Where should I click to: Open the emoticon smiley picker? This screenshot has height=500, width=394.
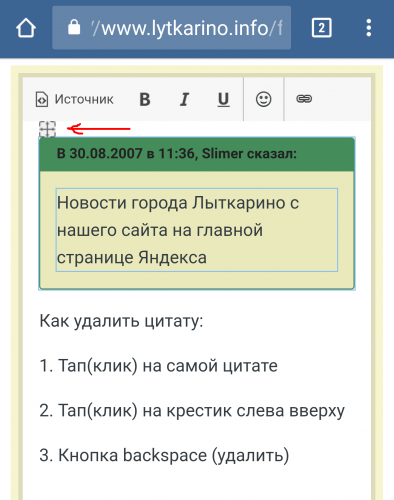pyautogui.click(x=263, y=99)
